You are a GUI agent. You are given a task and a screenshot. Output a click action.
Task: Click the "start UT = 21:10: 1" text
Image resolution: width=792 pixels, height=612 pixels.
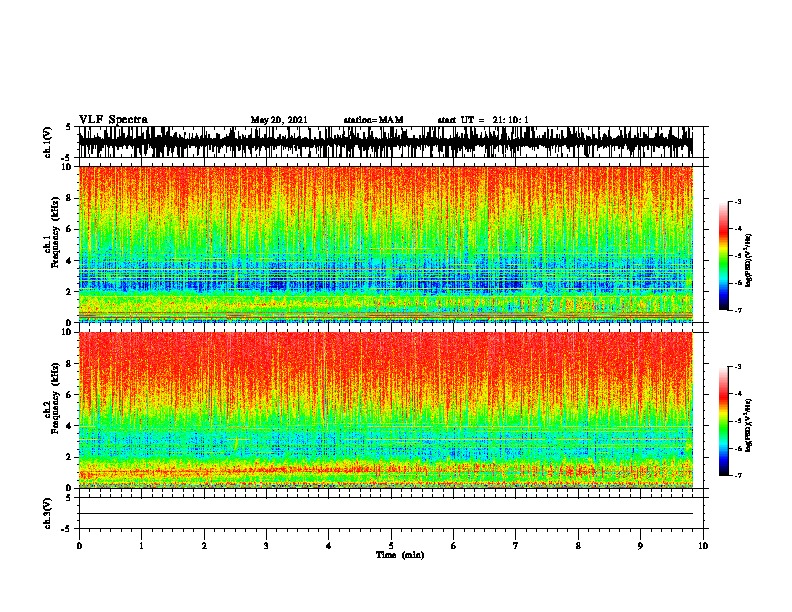coord(483,120)
